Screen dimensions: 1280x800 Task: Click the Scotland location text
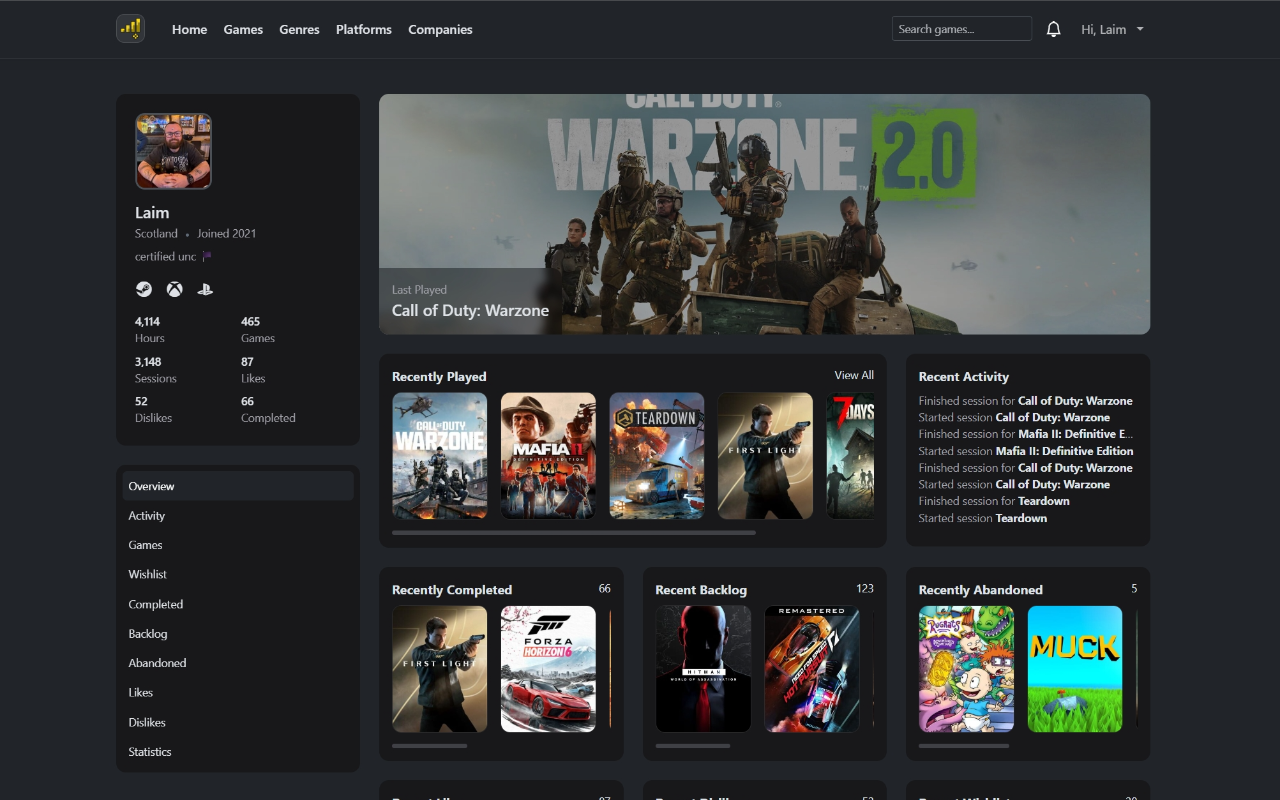click(157, 233)
